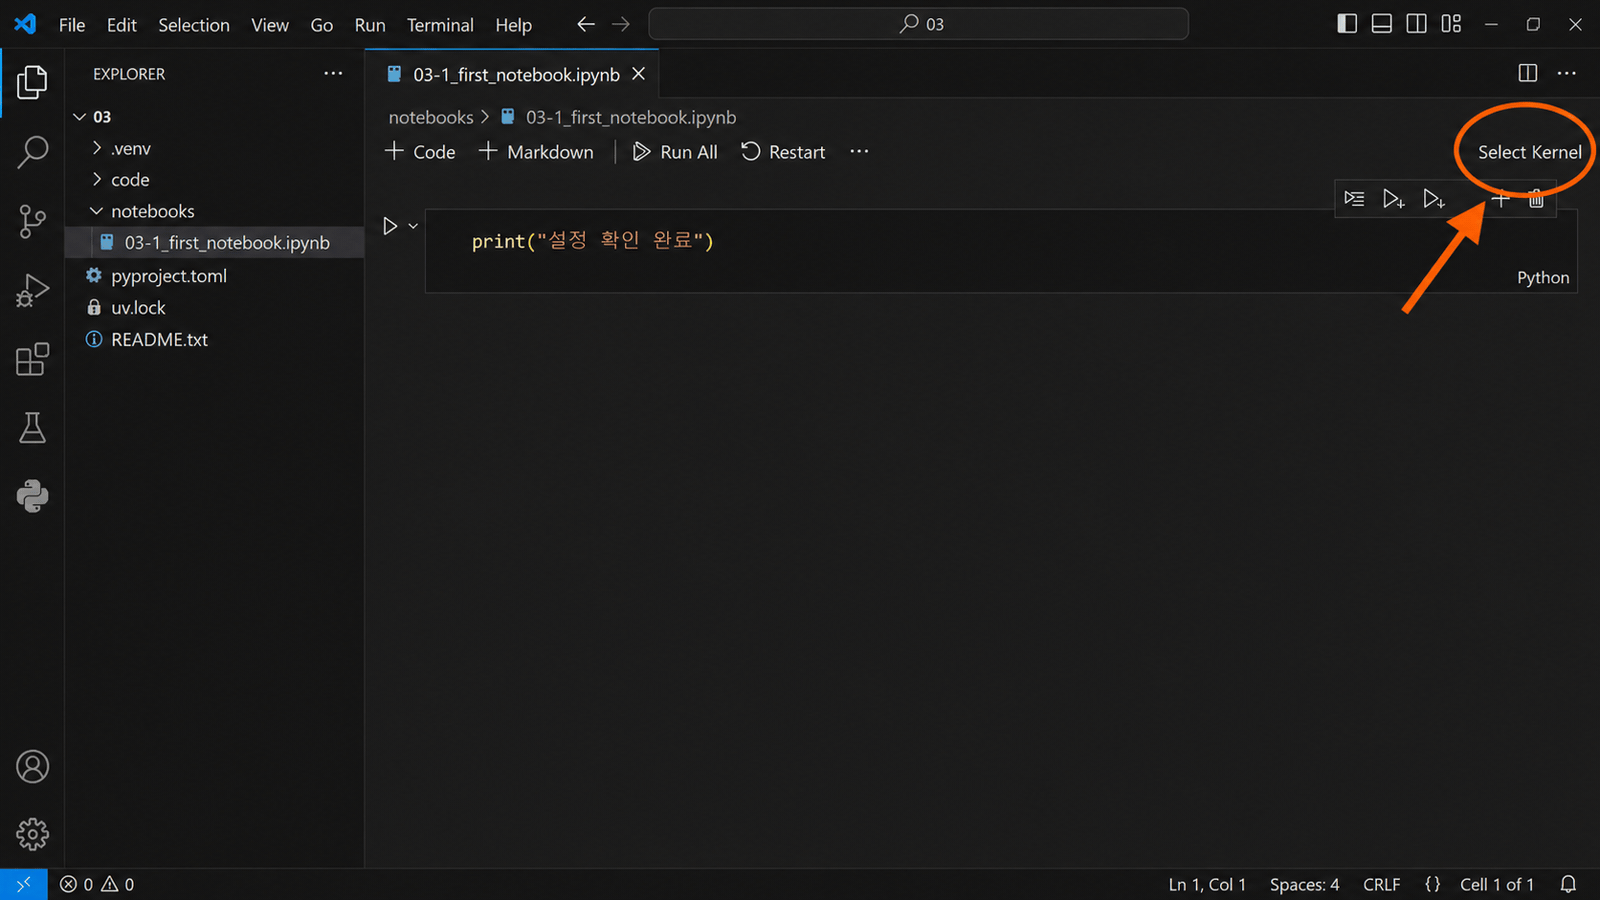Open the Explorer view in activity bar
Viewport: 1600px width, 900px height.
click(32, 82)
